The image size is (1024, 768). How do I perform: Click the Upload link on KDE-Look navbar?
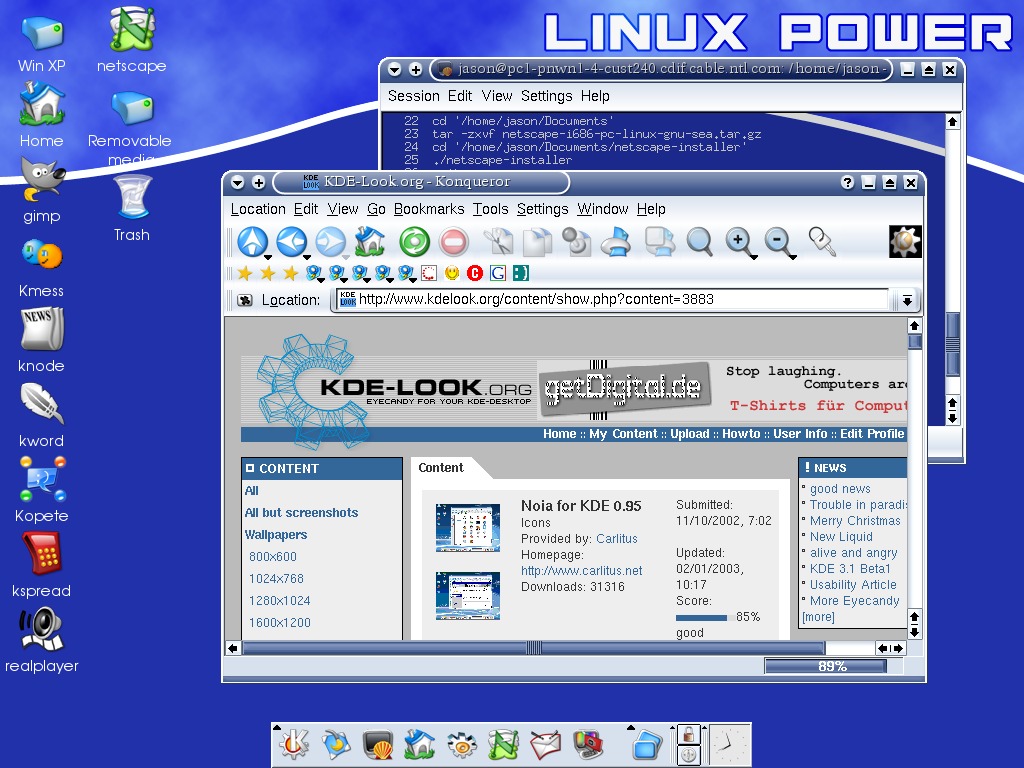(690, 434)
